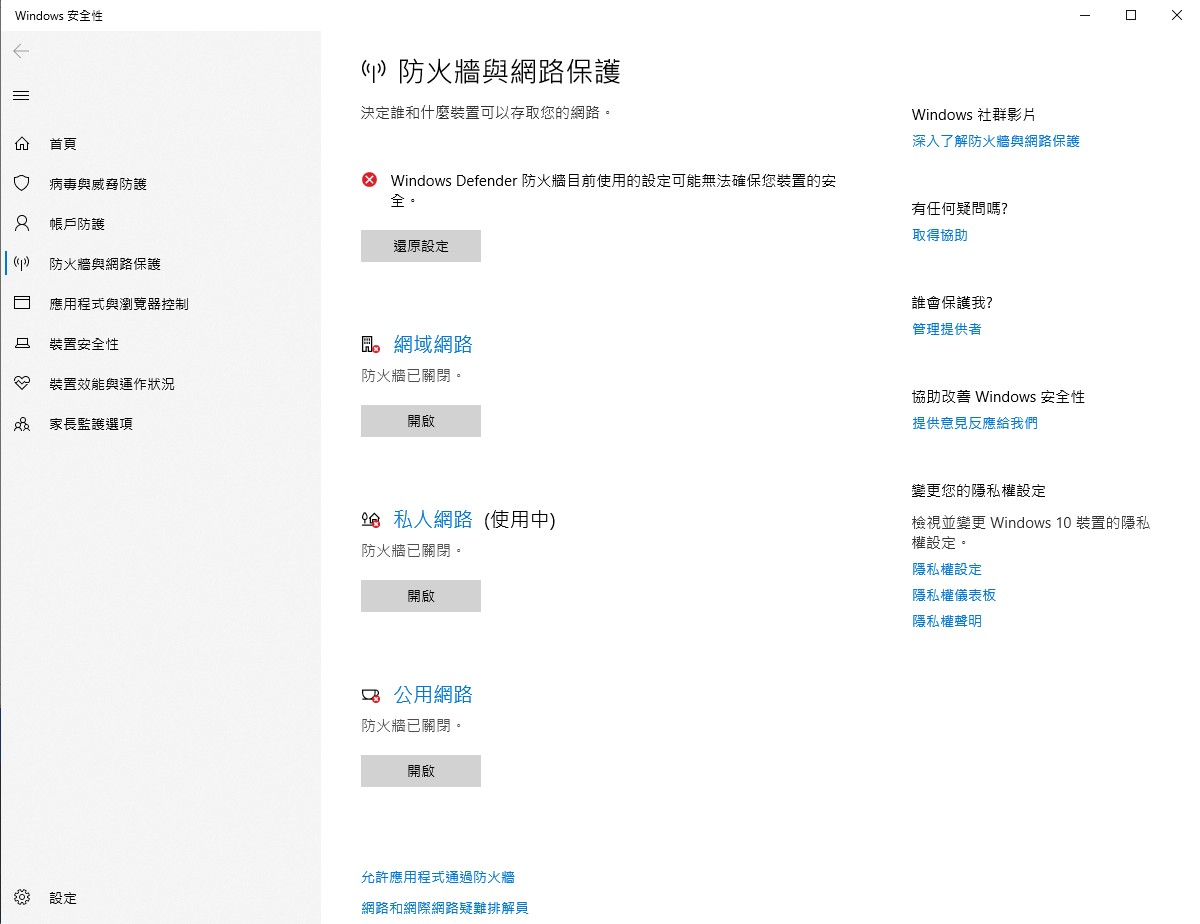
Task: Toggle the hamburger navigation menu
Action: pyautogui.click(x=21, y=96)
